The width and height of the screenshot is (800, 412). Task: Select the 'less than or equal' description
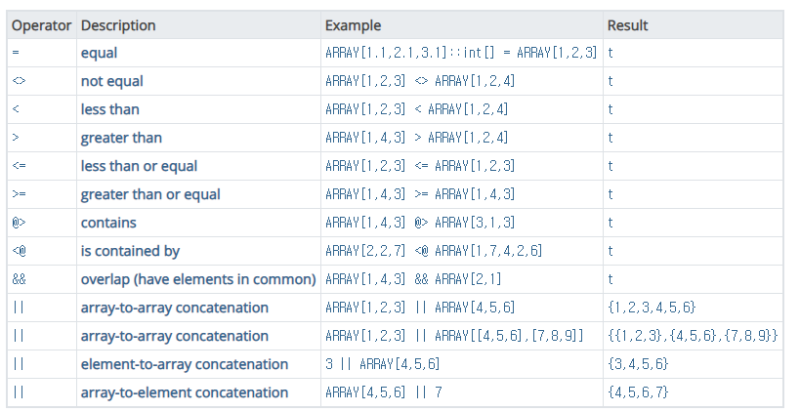[x=139, y=166]
